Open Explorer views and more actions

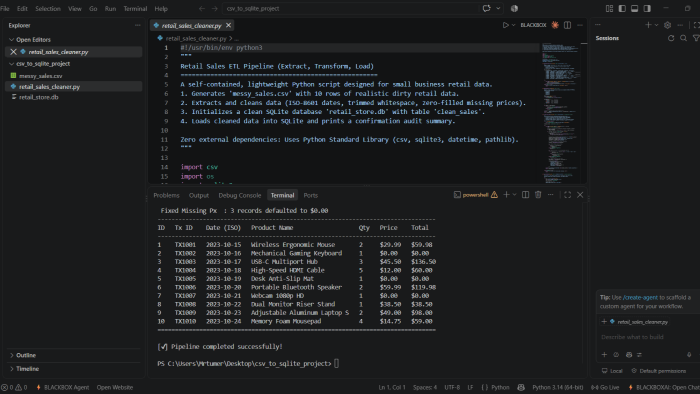(138, 25)
